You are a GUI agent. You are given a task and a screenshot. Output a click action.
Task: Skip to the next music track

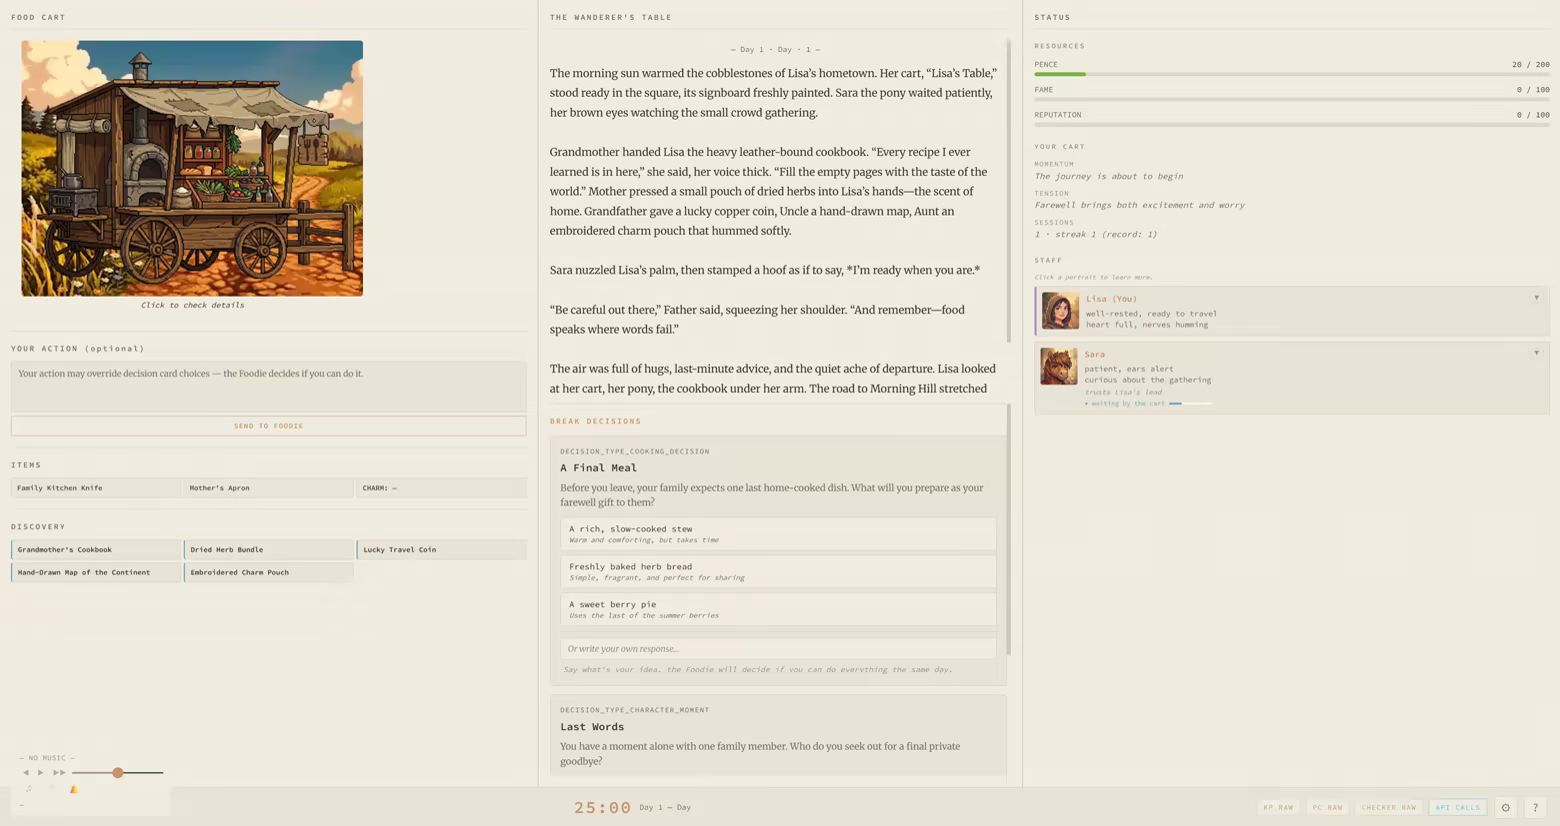pyautogui.click(x=59, y=773)
